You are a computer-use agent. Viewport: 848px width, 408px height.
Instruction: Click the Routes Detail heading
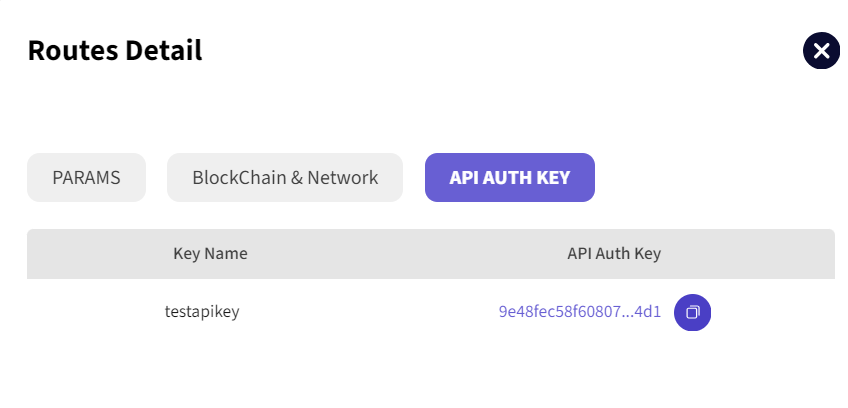[115, 50]
